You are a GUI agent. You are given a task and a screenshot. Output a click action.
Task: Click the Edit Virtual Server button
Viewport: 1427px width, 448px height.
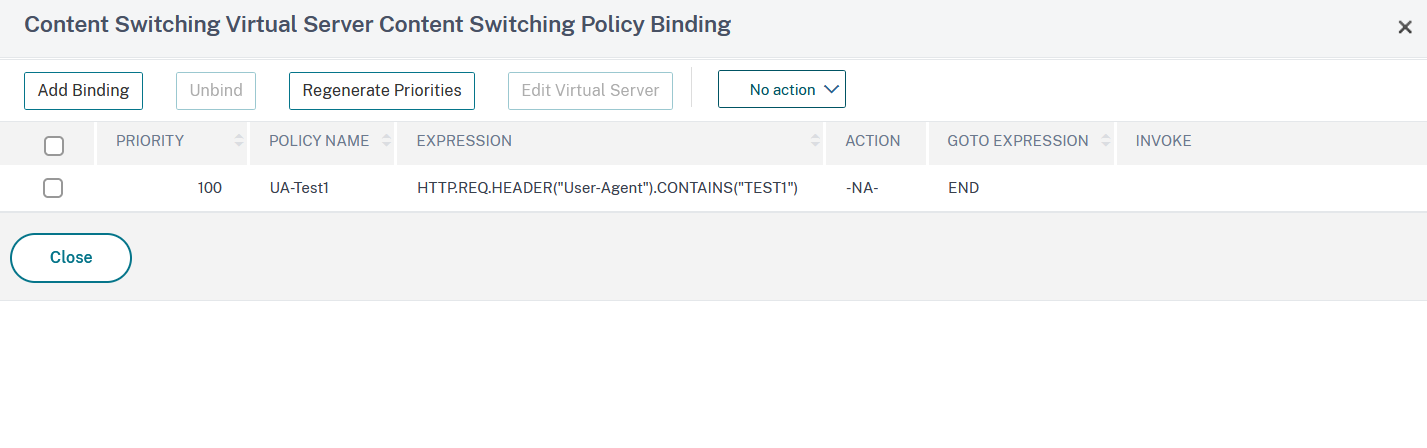[590, 90]
